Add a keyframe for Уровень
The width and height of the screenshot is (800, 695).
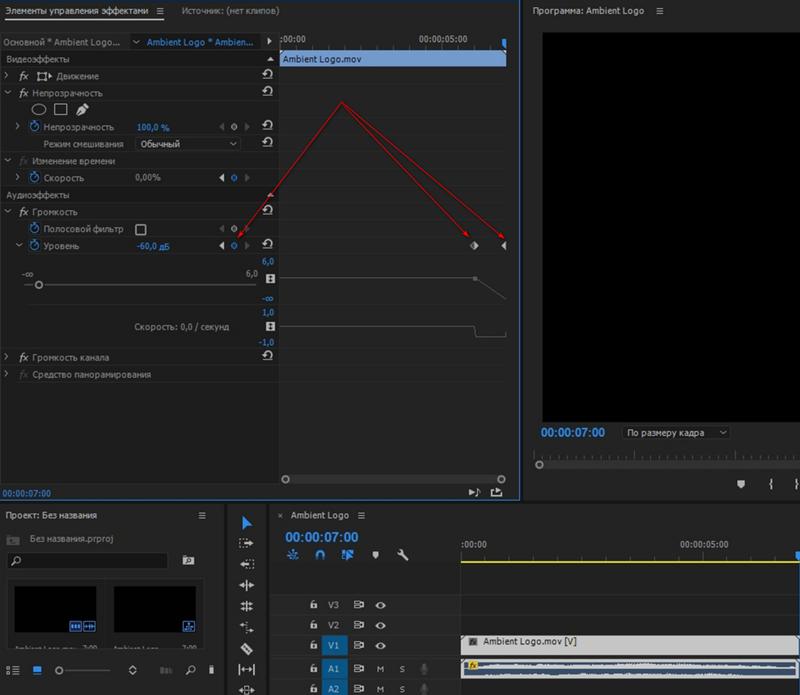234,245
